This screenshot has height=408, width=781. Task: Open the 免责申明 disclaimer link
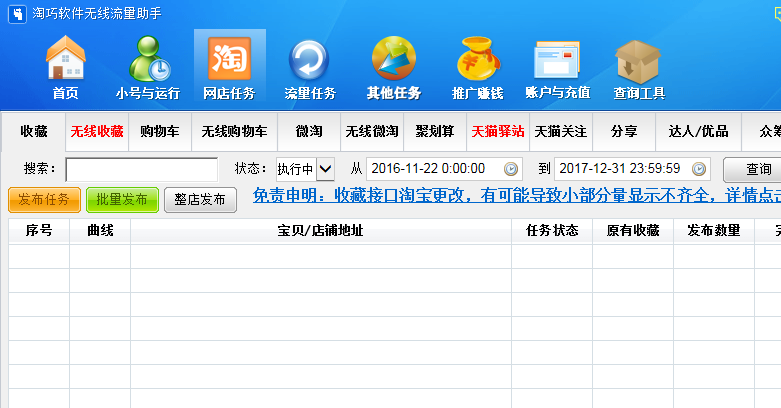click(x=517, y=195)
